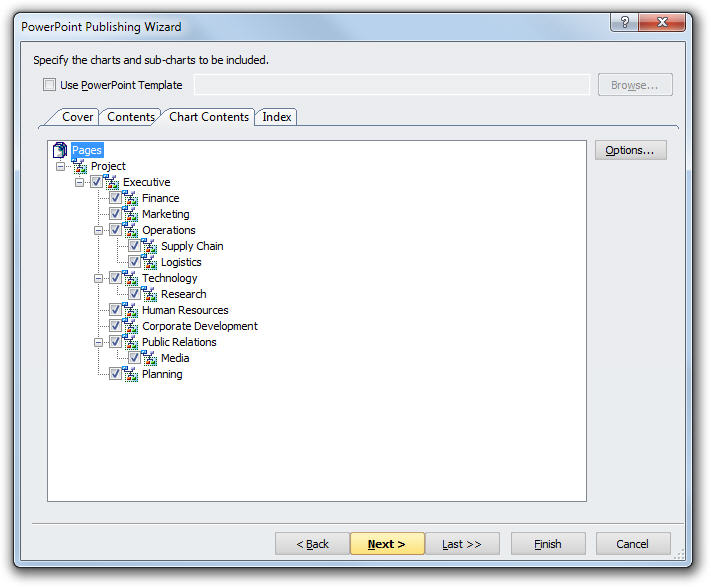Image resolution: width=711 pixels, height=587 pixels.
Task: Click the Planning chart icon
Action: (x=130, y=374)
